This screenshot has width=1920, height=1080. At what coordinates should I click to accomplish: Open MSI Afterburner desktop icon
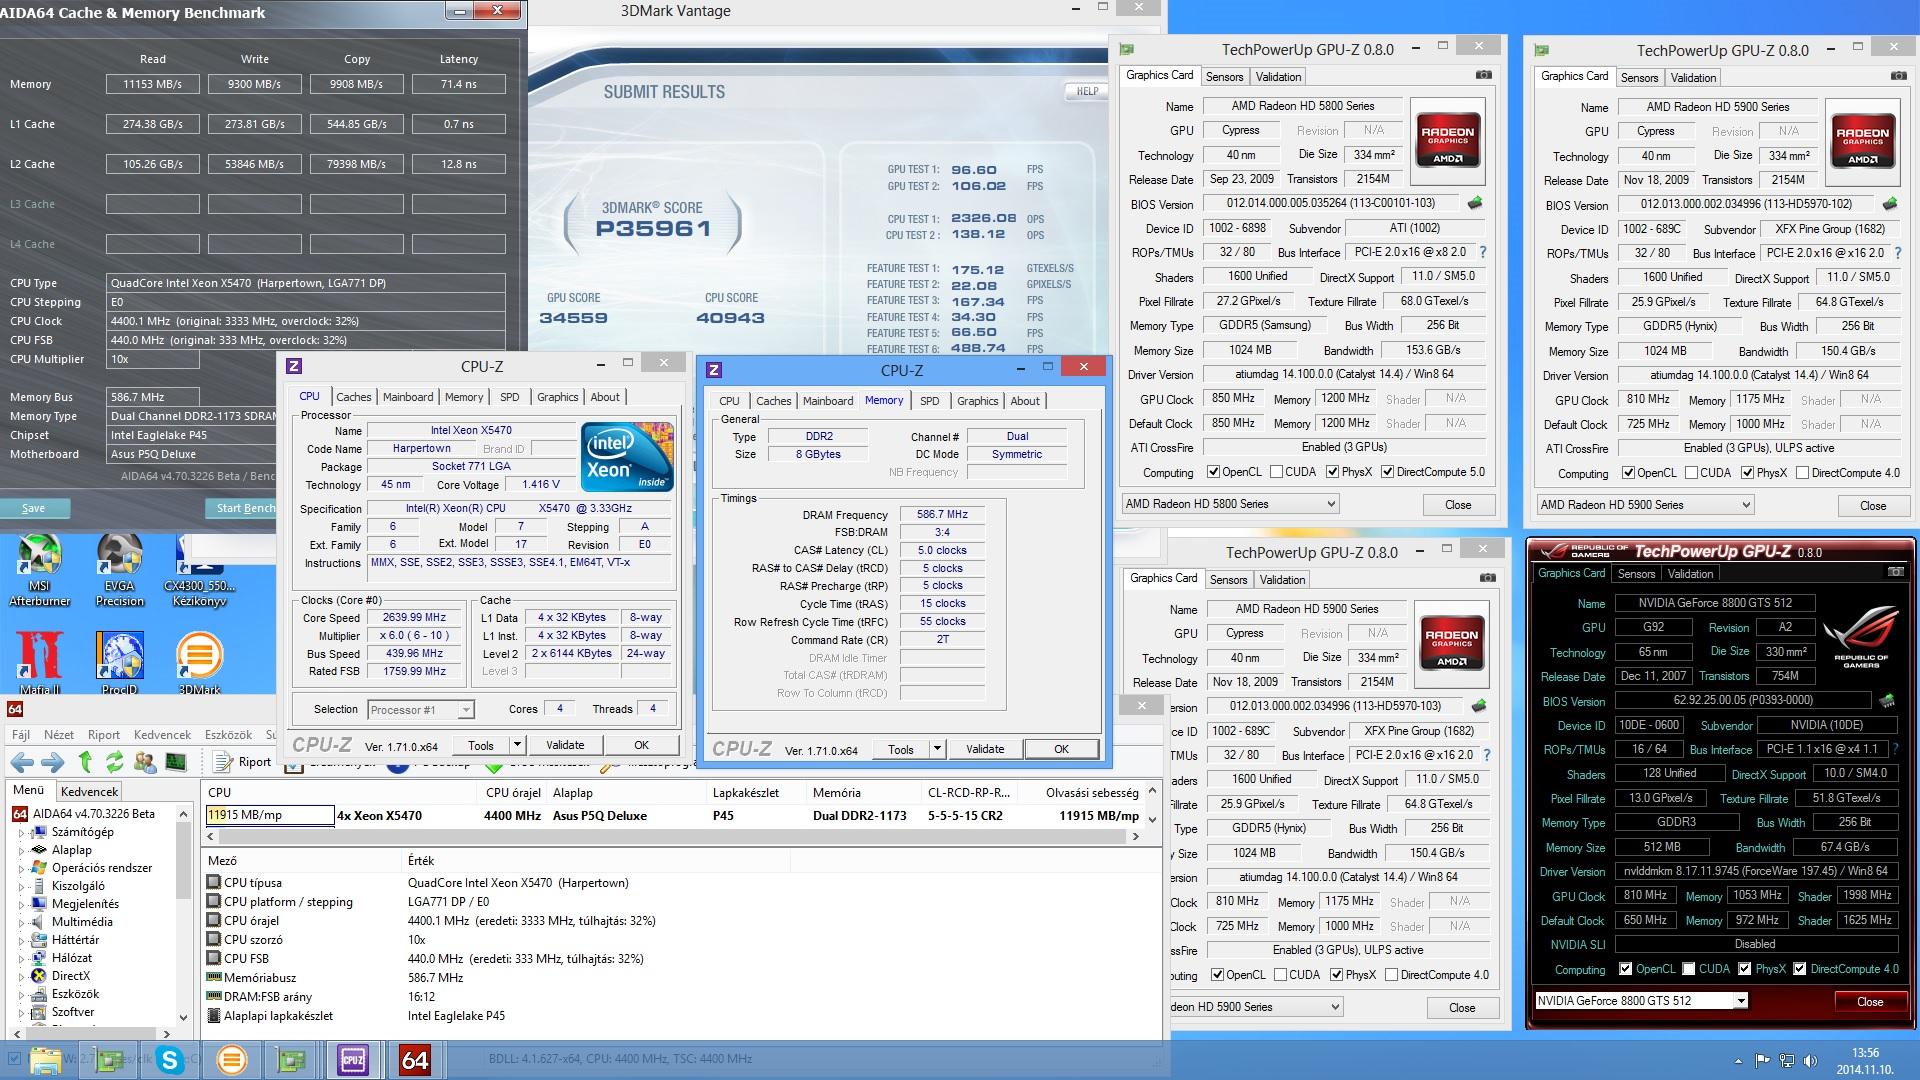(x=39, y=570)
